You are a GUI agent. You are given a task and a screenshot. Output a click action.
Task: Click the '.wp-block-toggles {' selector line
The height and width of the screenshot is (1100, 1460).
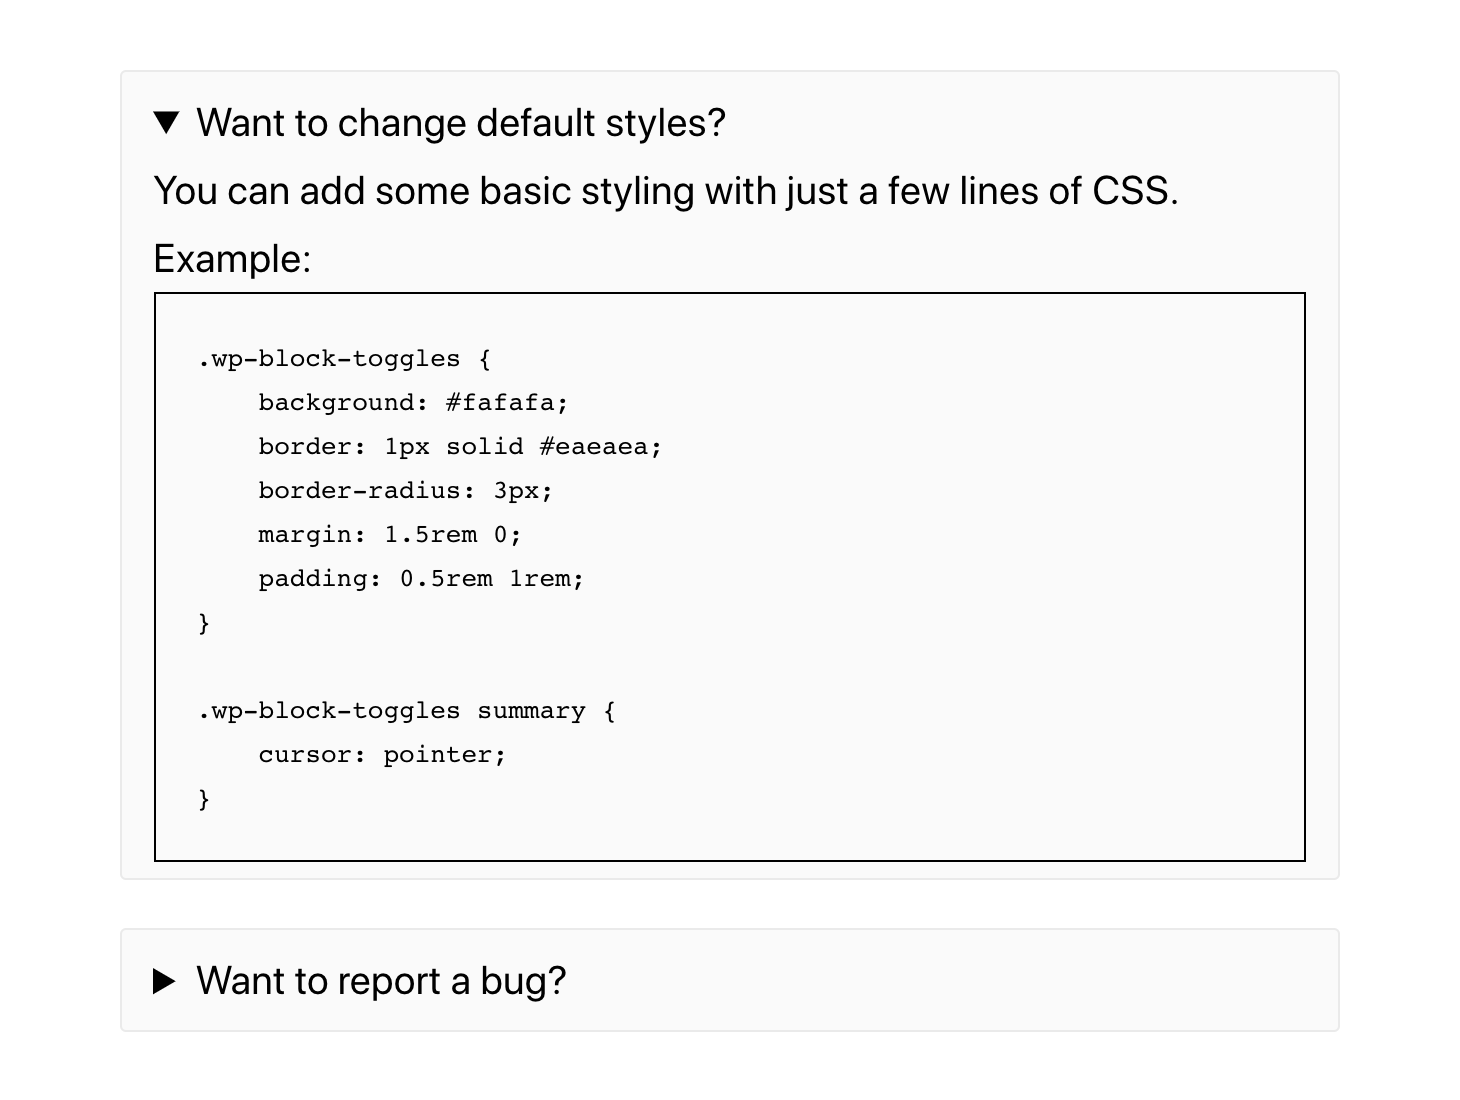(345, 359)
